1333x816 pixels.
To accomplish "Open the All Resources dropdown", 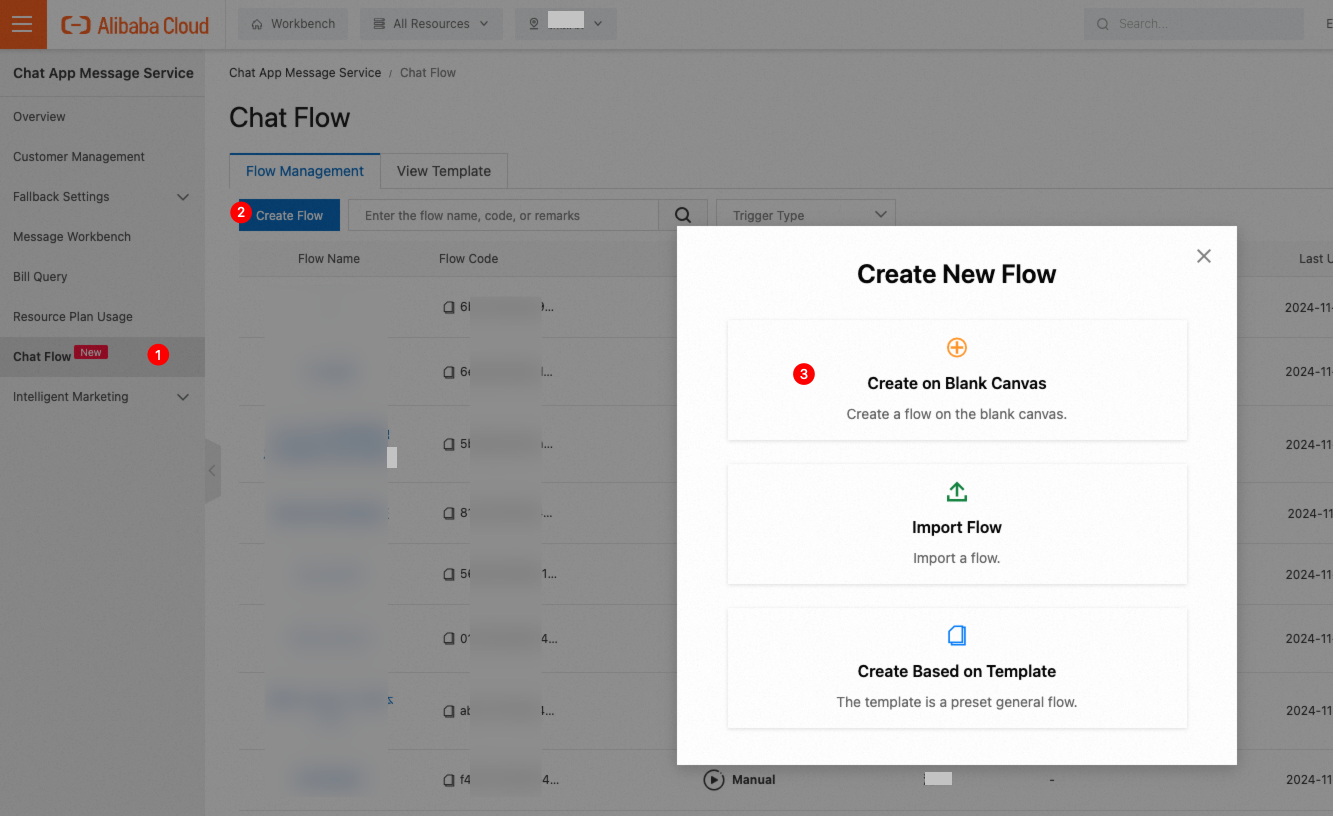I will [431, 24].
